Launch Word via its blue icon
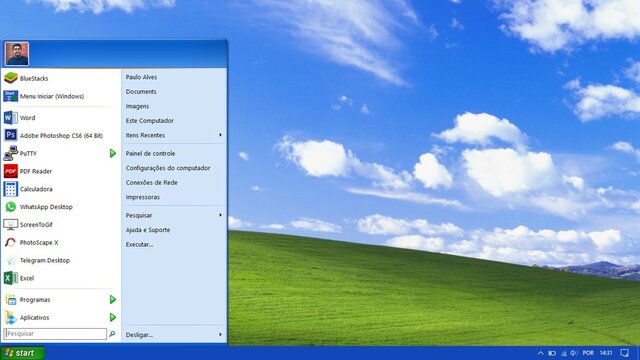 11,118
